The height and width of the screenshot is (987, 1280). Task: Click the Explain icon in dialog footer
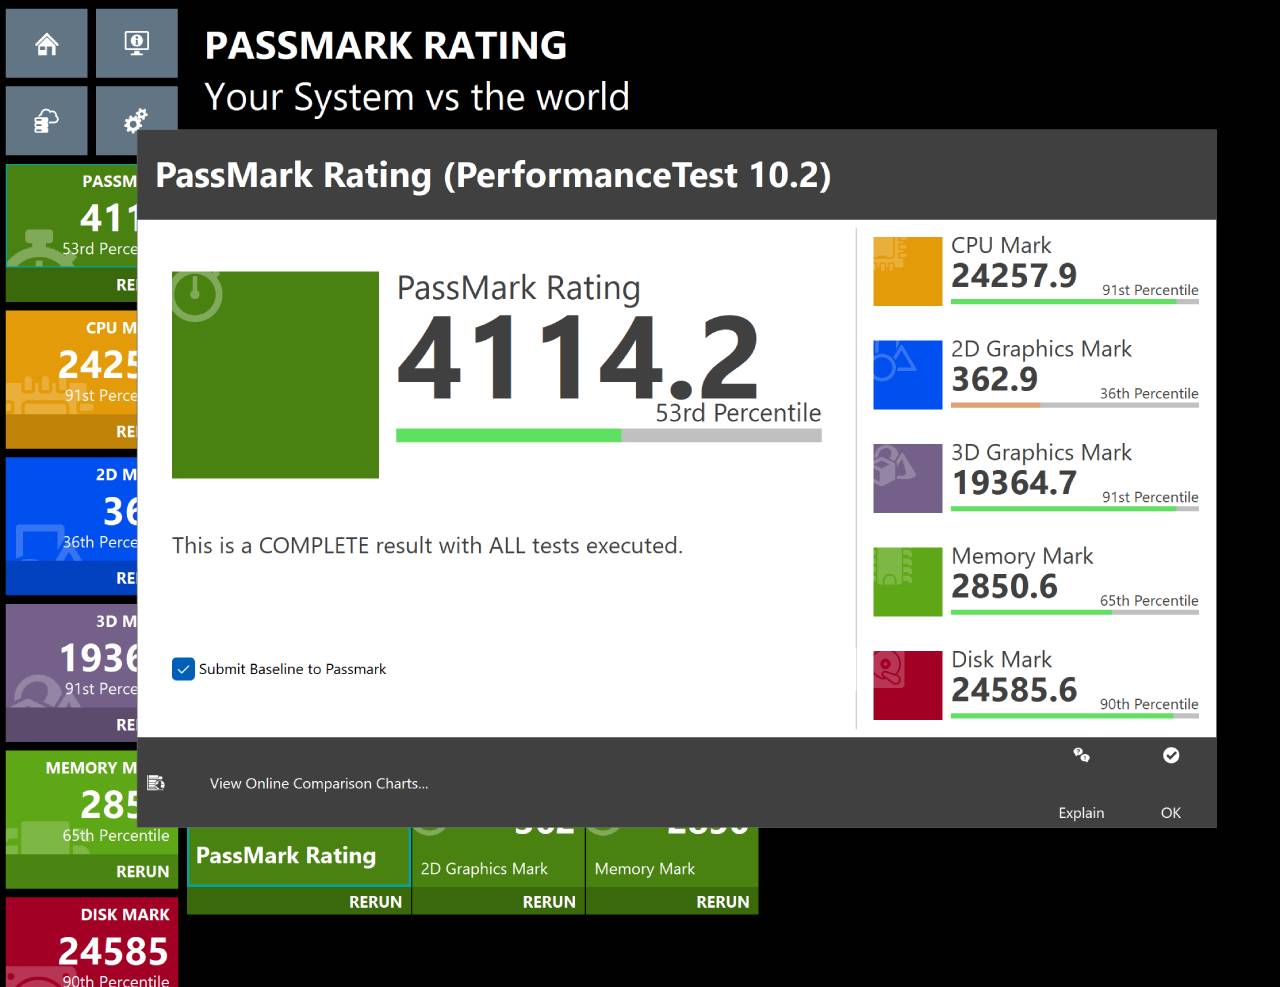(x=1081, y=755)
